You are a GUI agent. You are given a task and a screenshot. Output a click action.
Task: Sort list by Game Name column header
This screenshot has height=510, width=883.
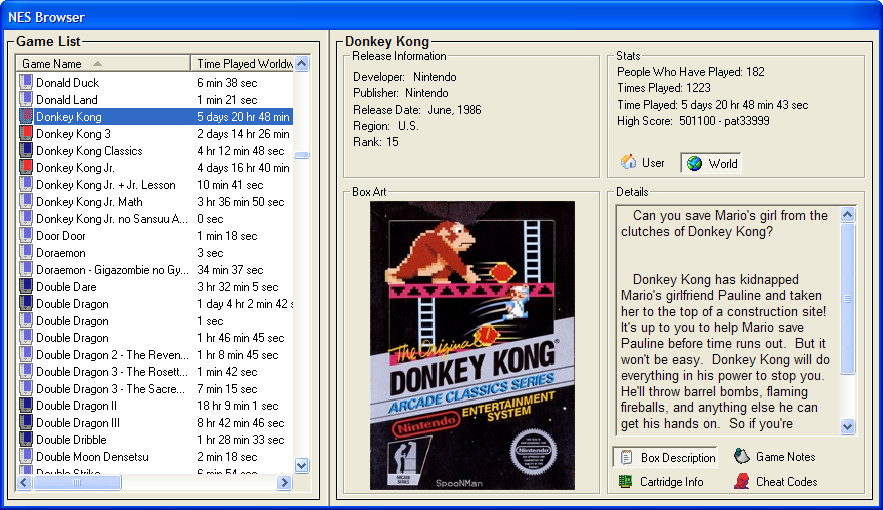point(103,64)
